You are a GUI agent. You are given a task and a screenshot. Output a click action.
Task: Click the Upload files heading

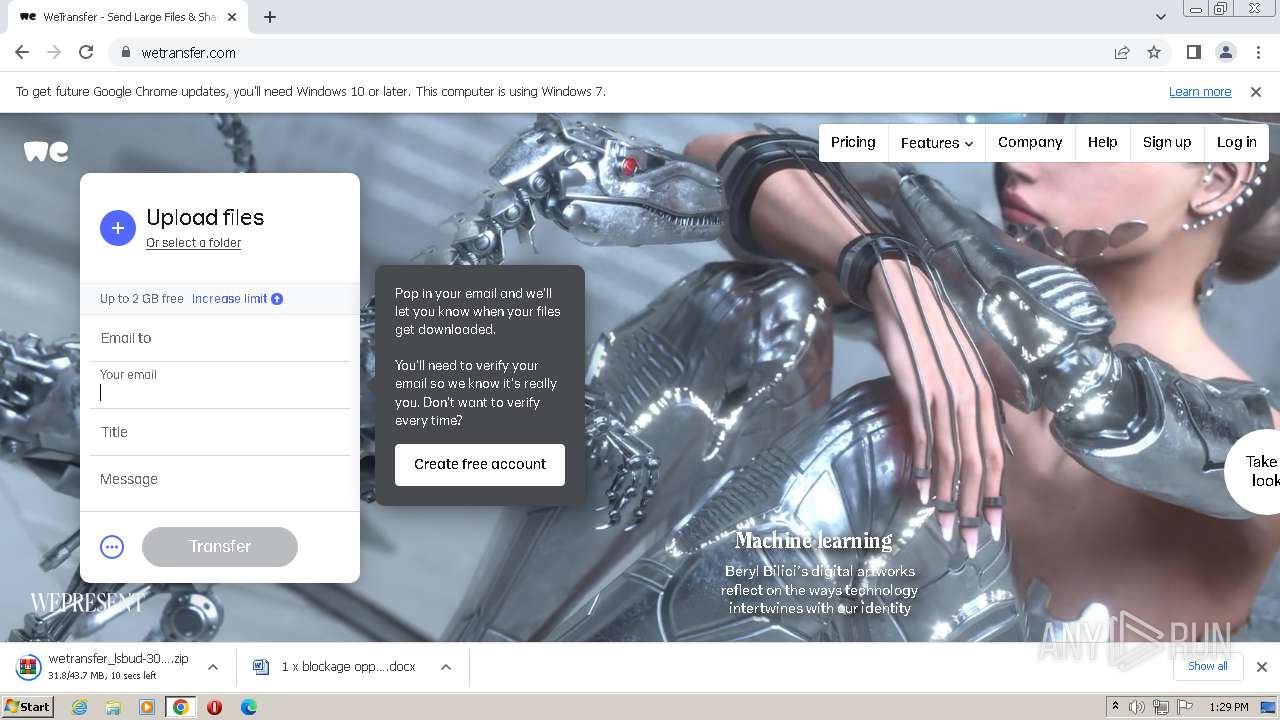click(x=205, y=217)
